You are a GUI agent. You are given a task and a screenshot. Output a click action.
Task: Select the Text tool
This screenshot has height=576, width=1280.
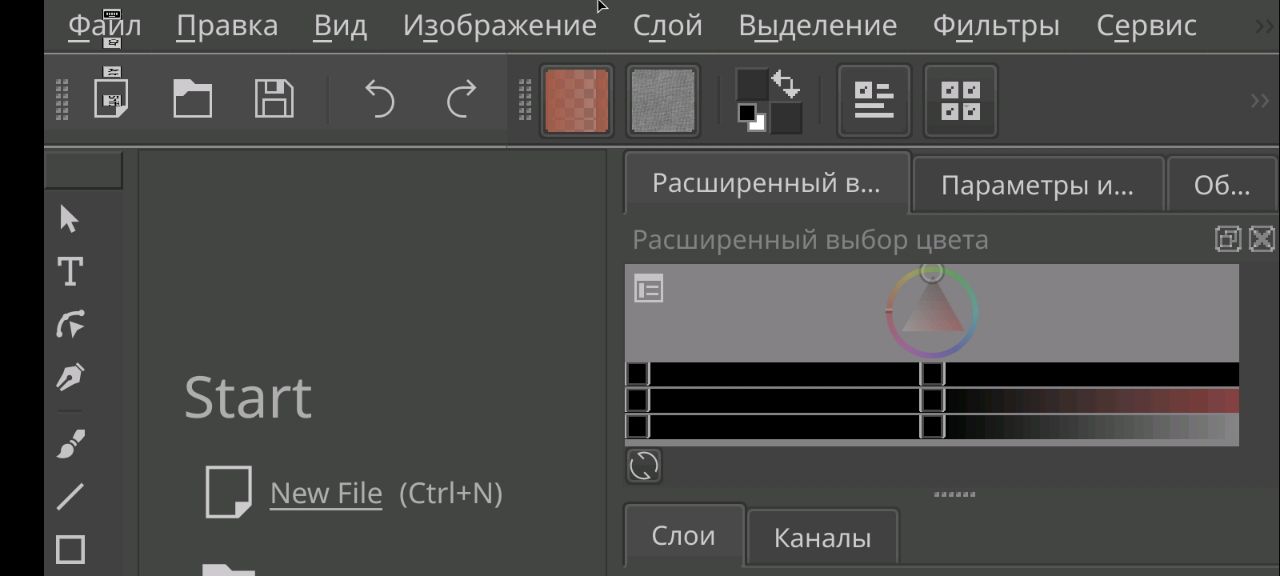point(70,271)
